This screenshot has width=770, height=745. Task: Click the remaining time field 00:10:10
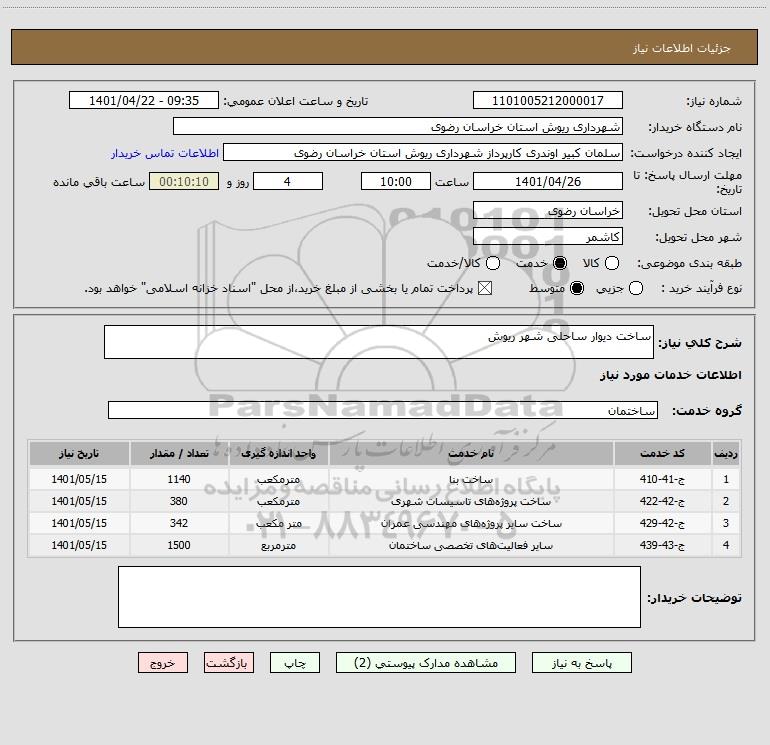[184, 181]
